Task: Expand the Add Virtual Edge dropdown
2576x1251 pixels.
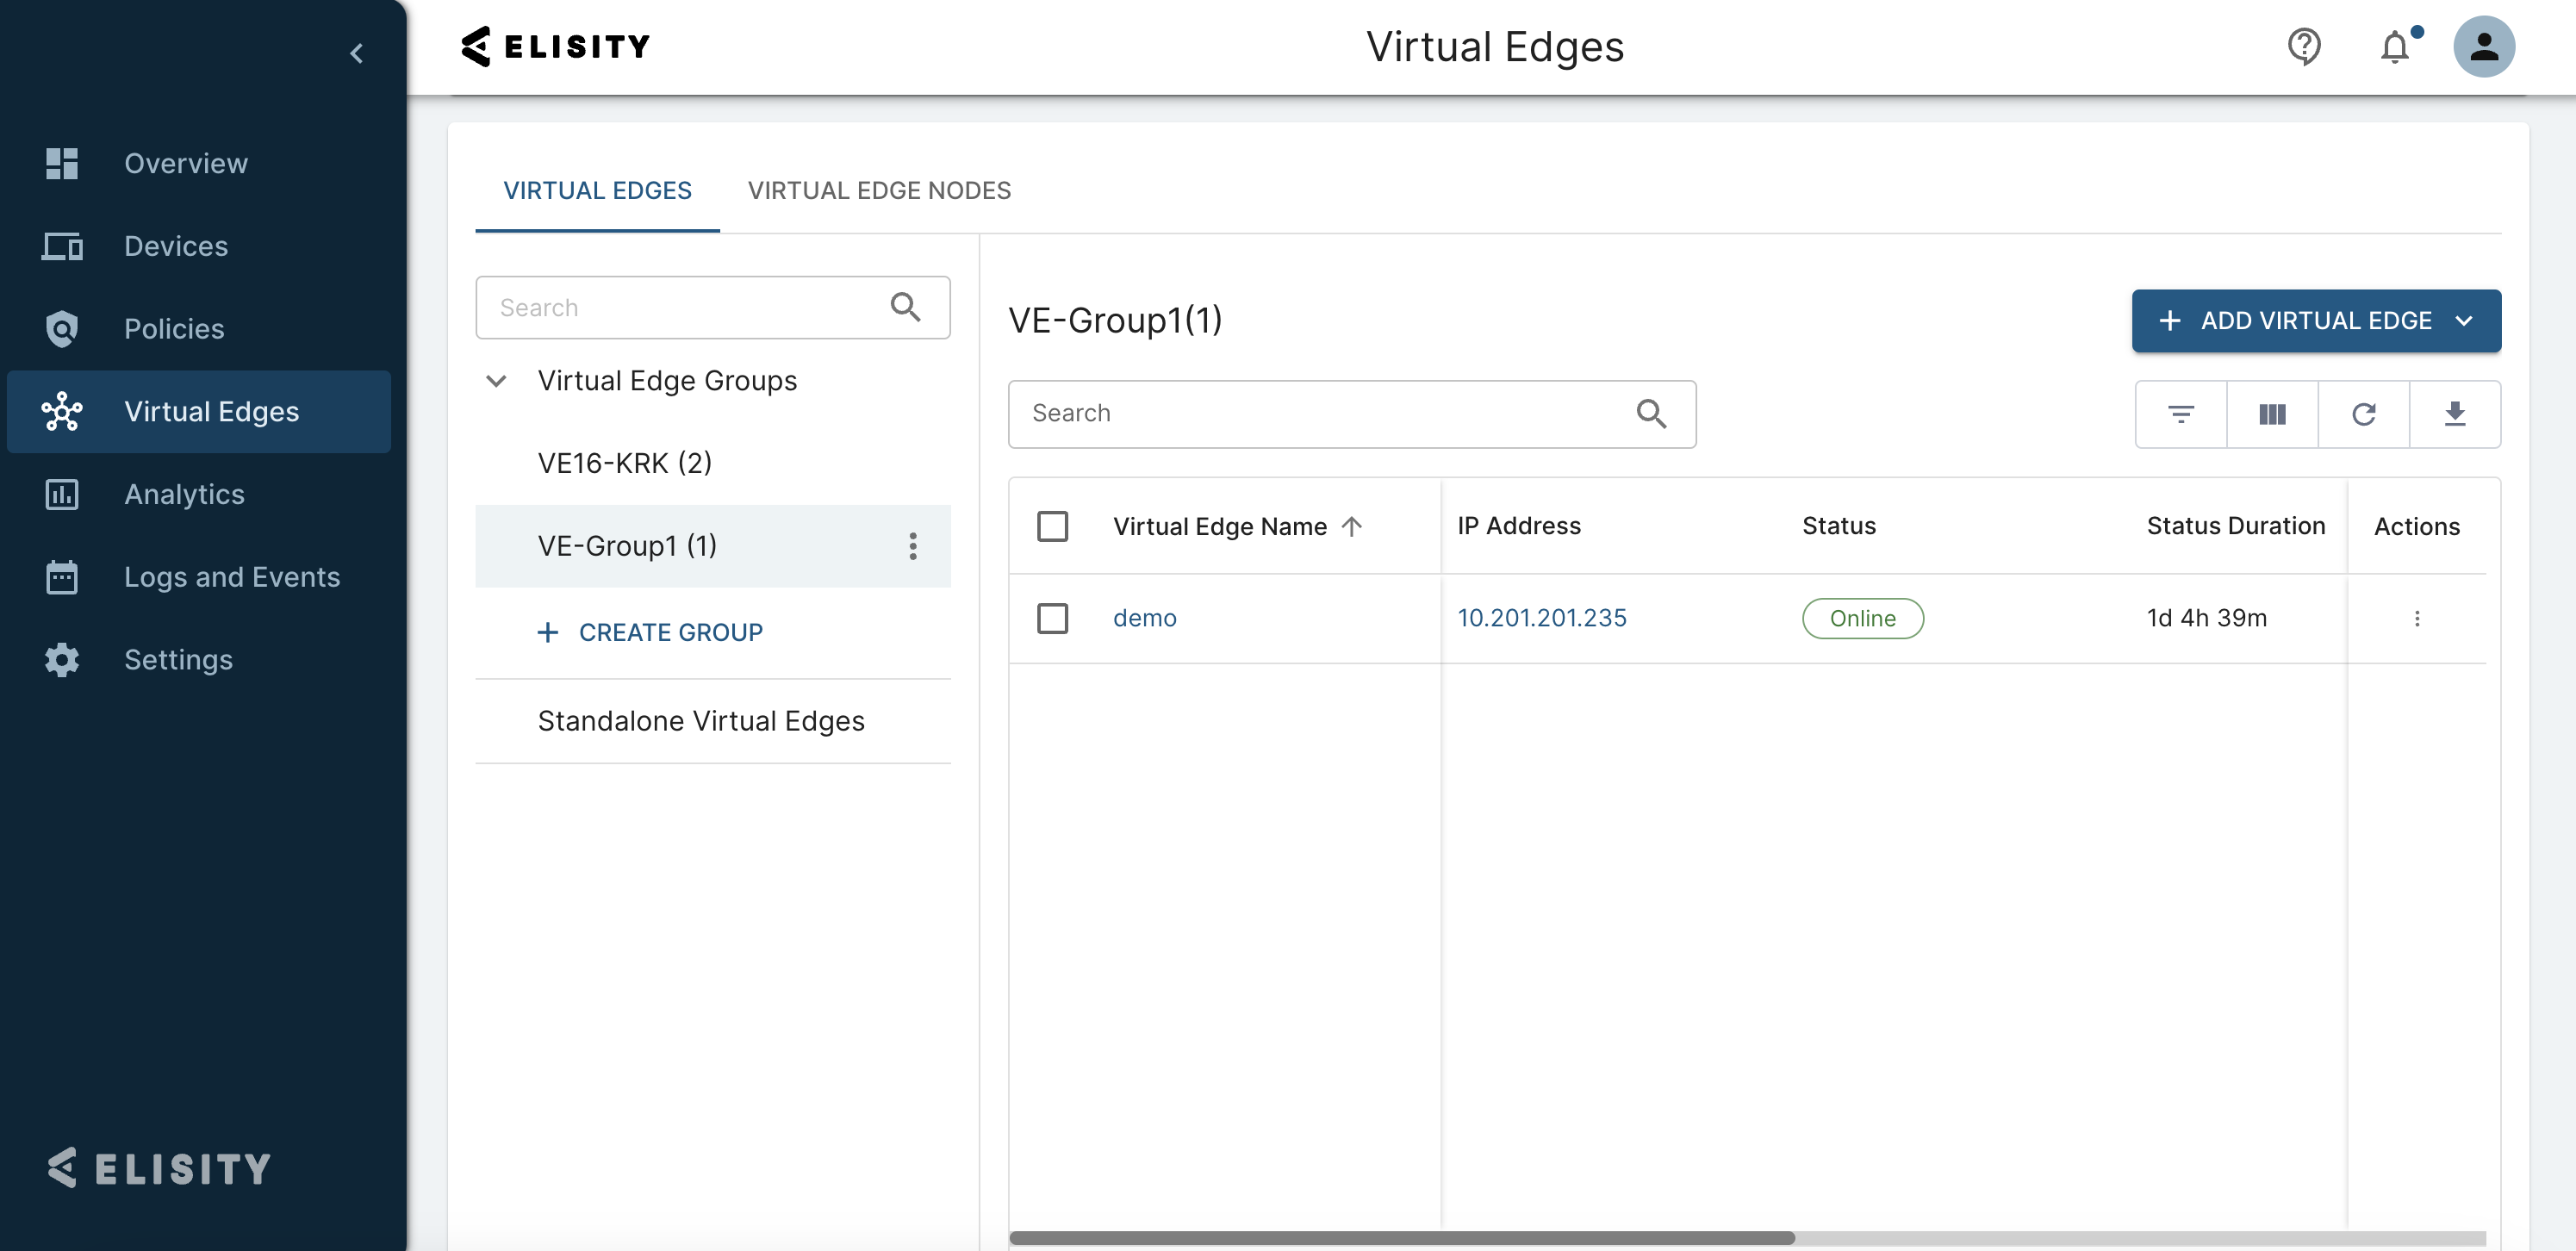Action: click(2464, 321)
